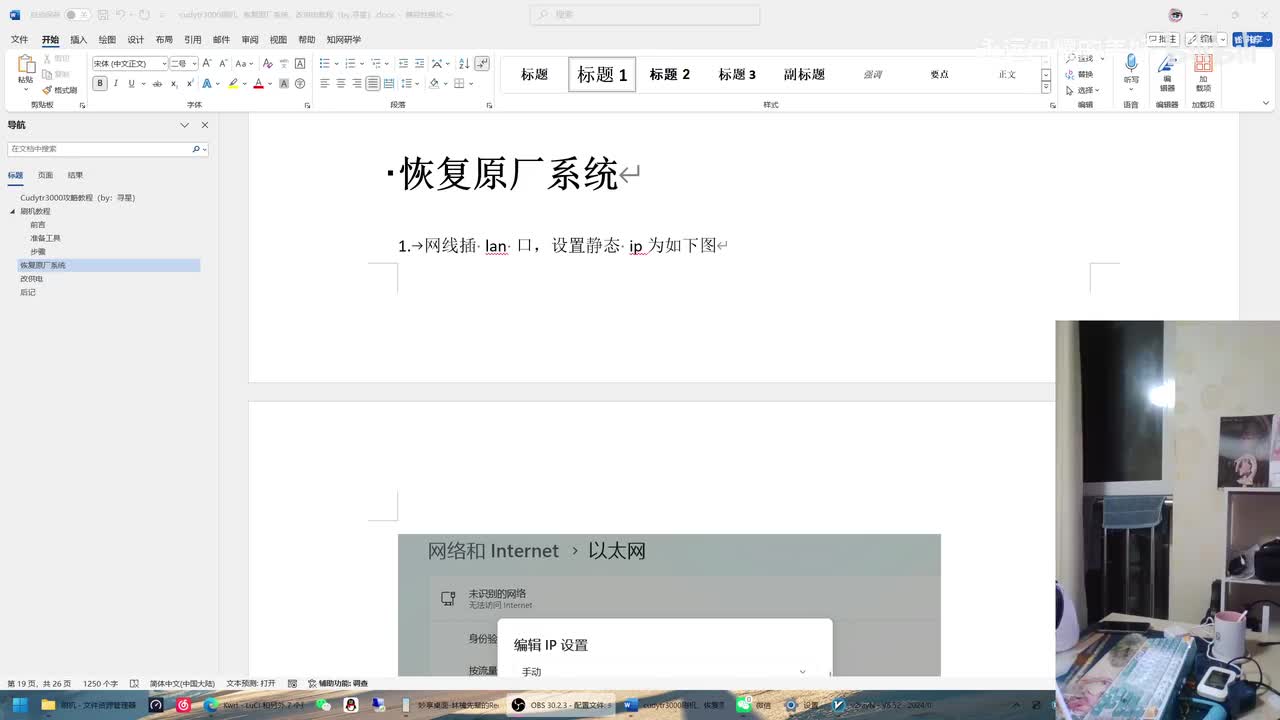Open the Editor tool
The width and height of the screenshot is (1280, 720).
click(x=1167, y=72)
